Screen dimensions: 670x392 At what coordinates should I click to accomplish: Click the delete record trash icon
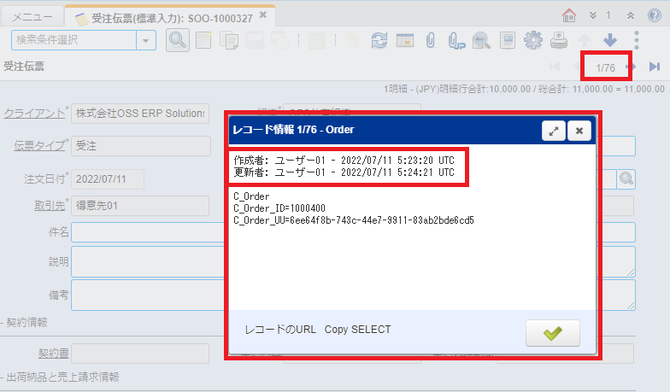click(317, 41)
